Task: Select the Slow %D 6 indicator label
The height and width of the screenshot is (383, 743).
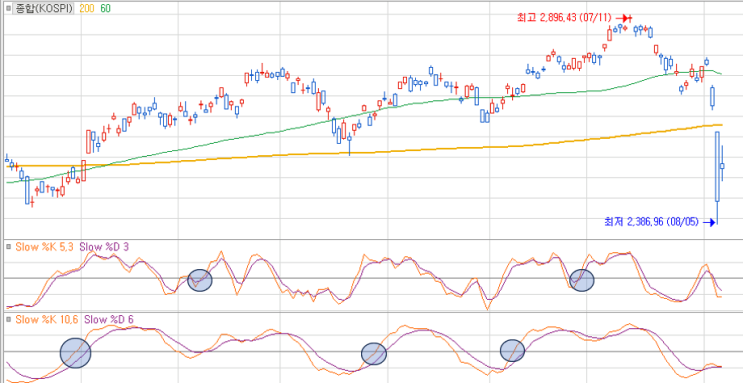Action: pyautogui.click(x=109, y=320)
